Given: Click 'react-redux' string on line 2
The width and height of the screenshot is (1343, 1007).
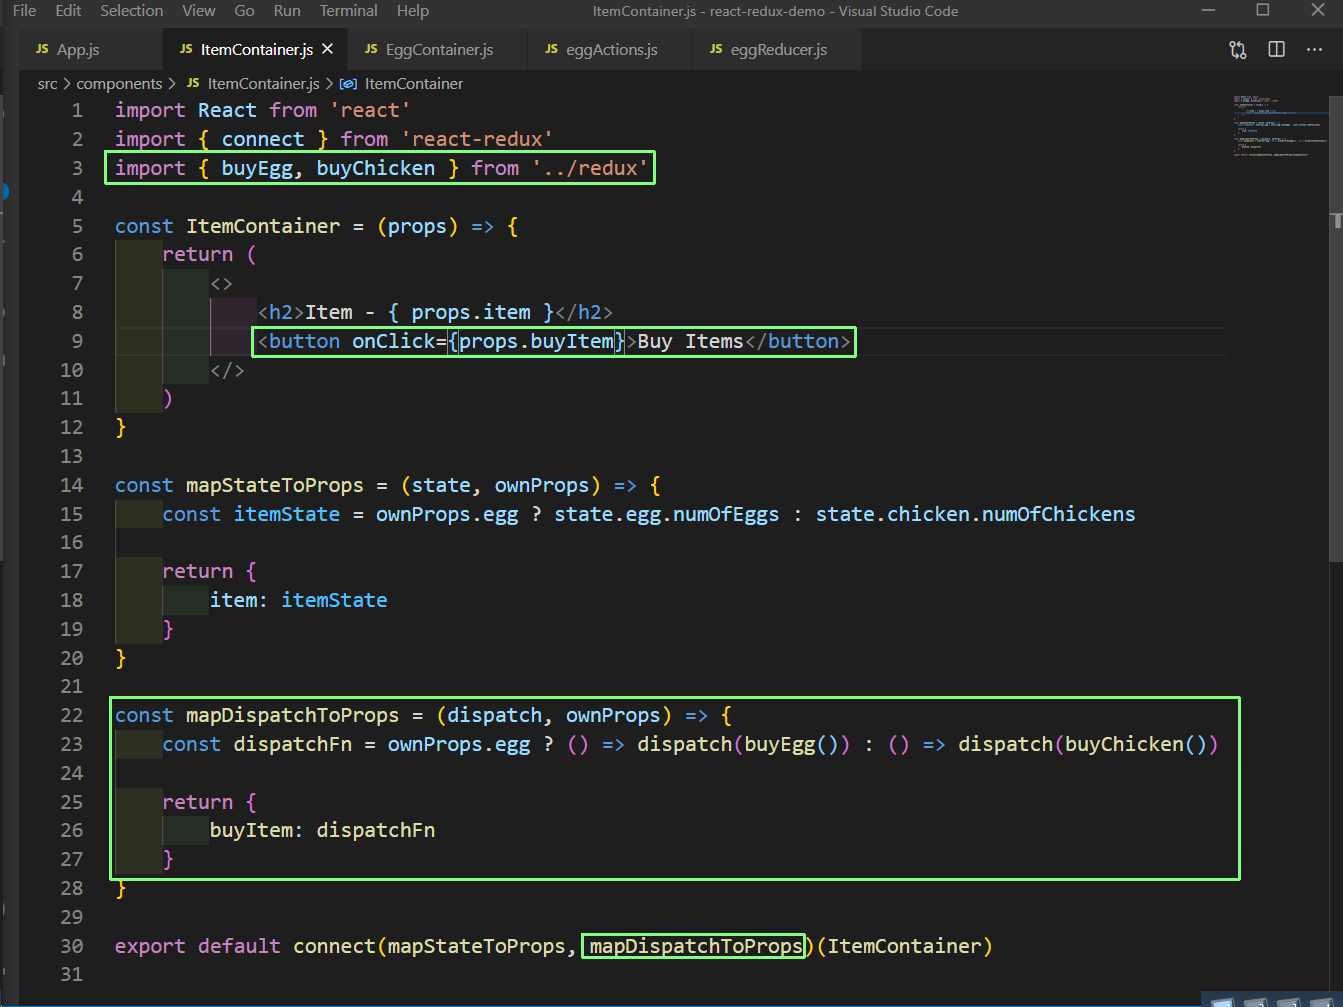Looking at the screenshot, I should coord(477,139).
